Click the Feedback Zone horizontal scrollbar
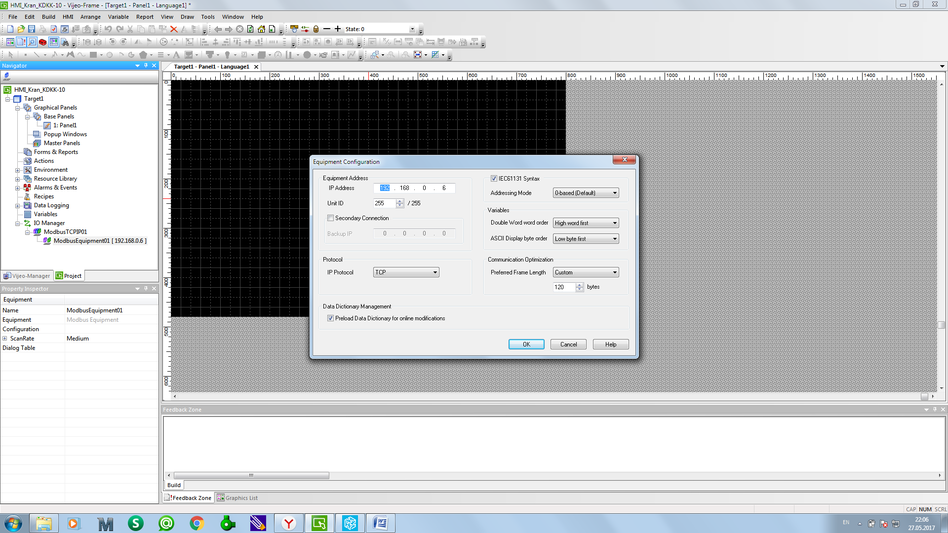The image size is (948, 533). [250, 476]
